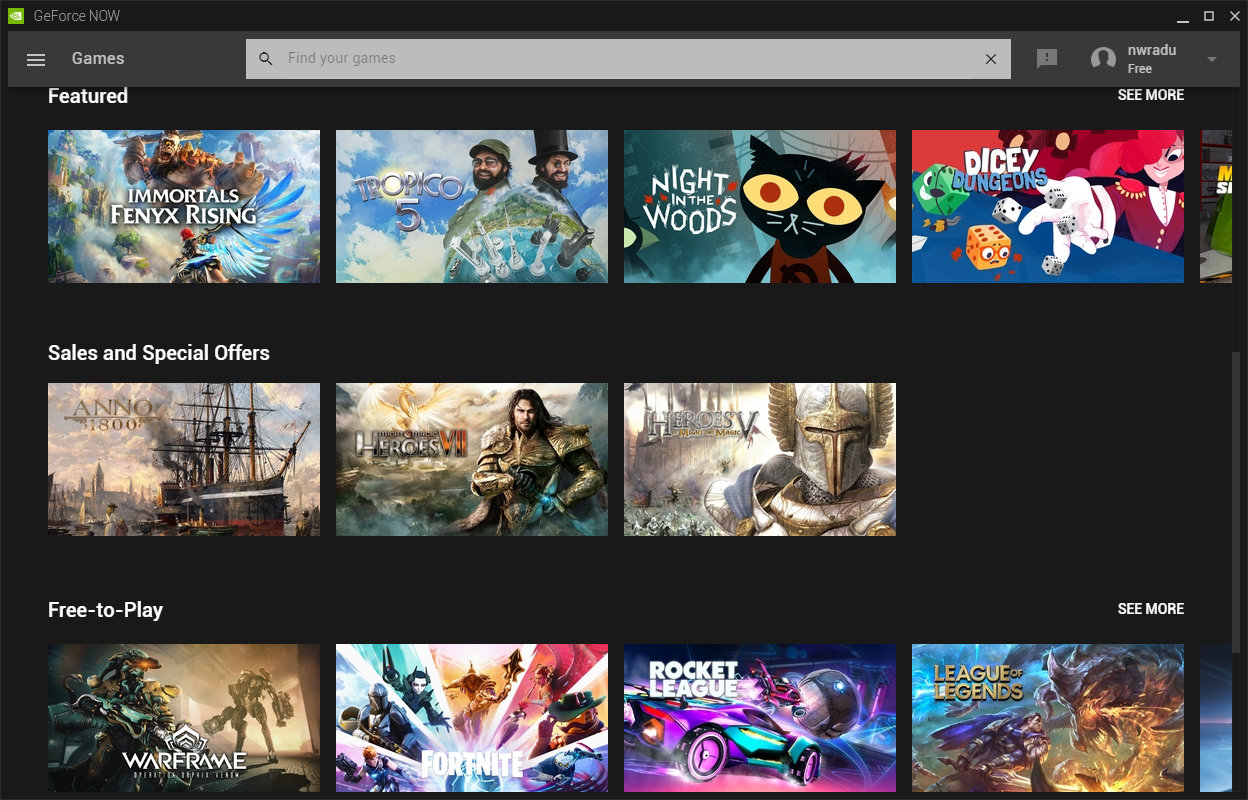
Task: Open the feedback notification icon
Action: 1047,59
